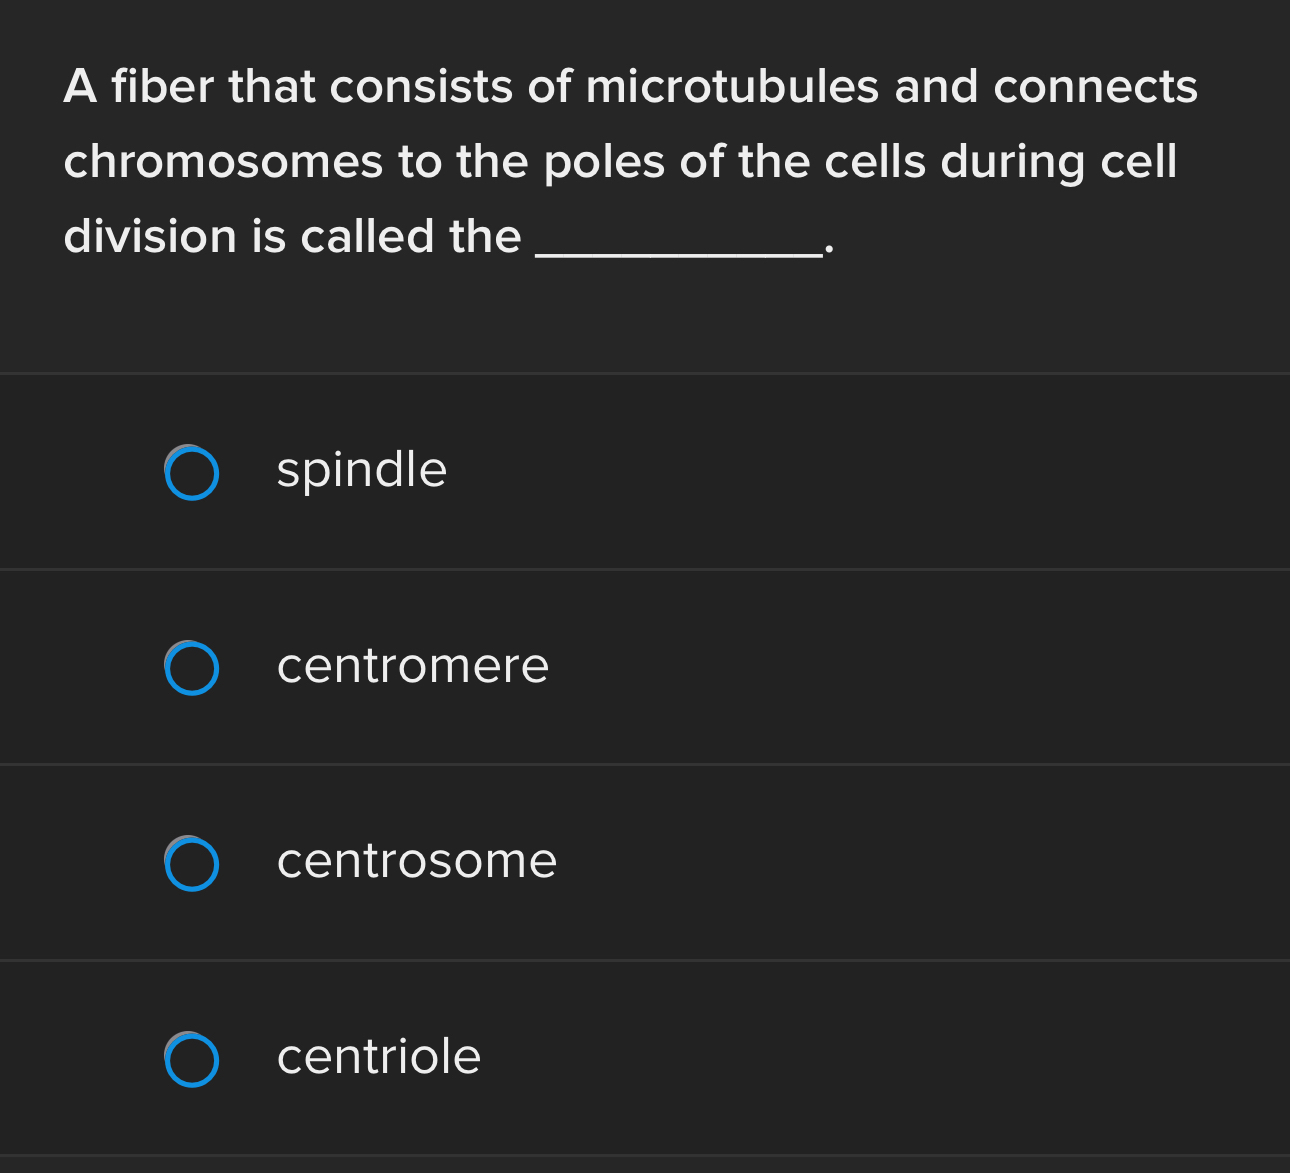Select the centromere radio button
Viewport: 1290px width, 1173px height.
[192, 667]
